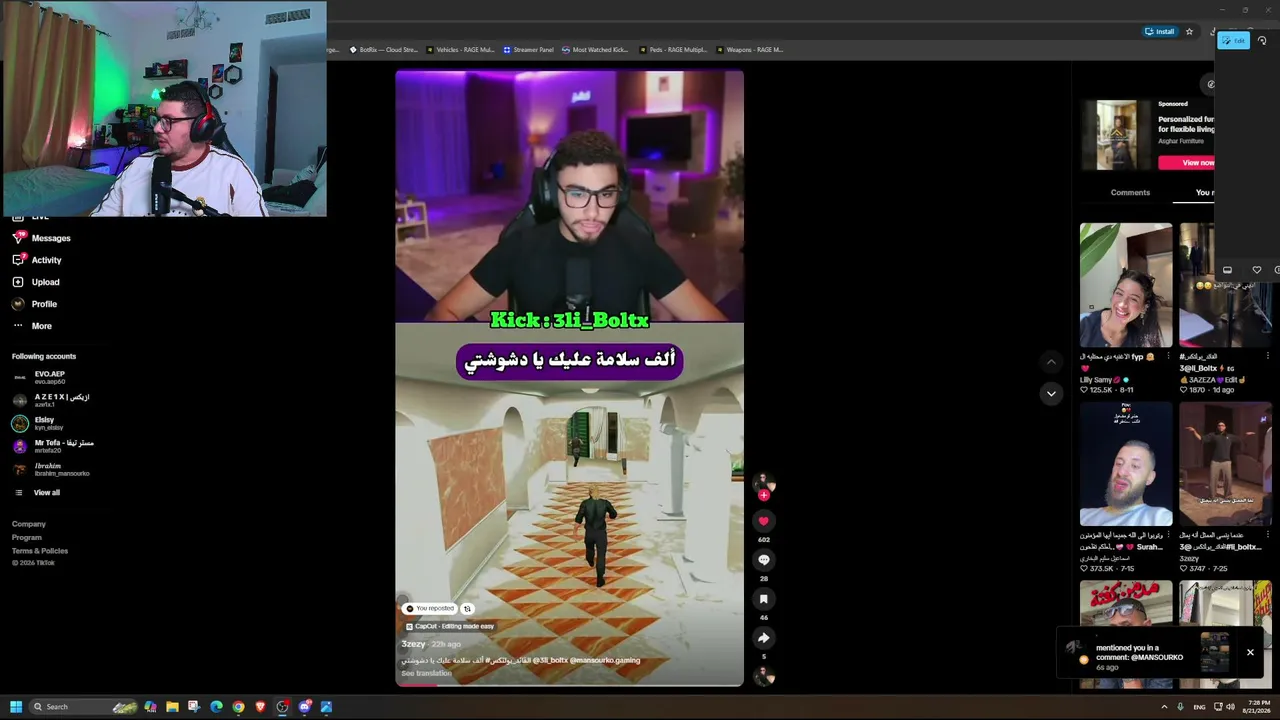Open the clock and date in the taskbar
1280x720 pixels.
point(1256,707)
